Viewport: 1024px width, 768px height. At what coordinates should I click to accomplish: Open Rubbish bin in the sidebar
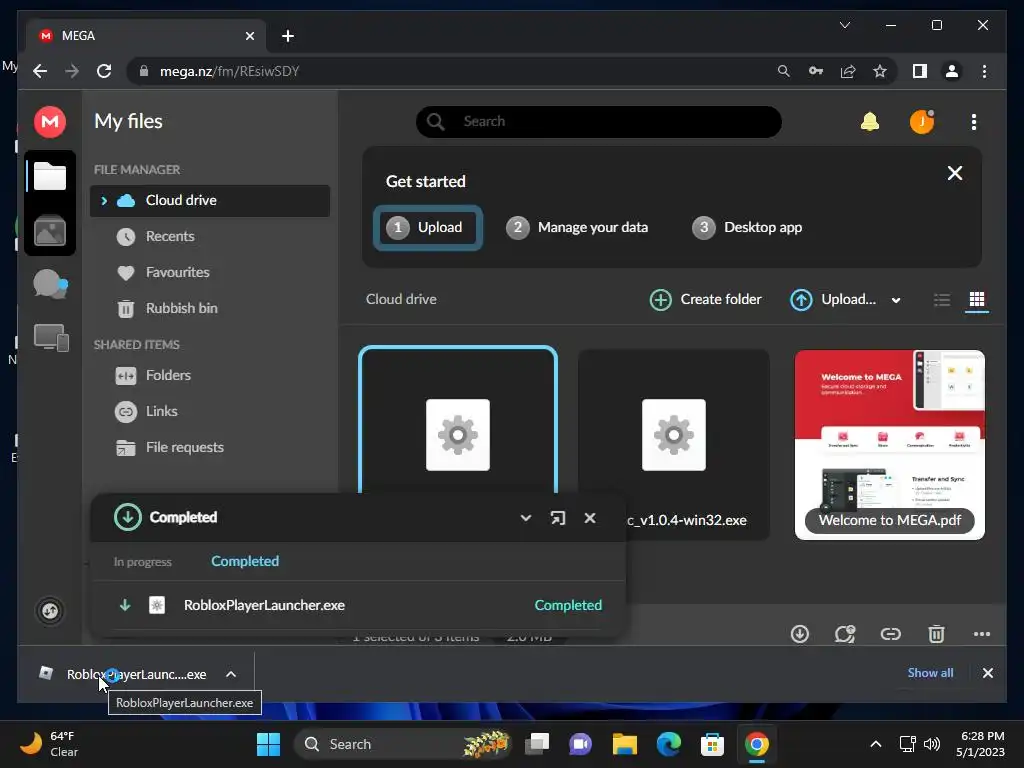click(182, 308)
